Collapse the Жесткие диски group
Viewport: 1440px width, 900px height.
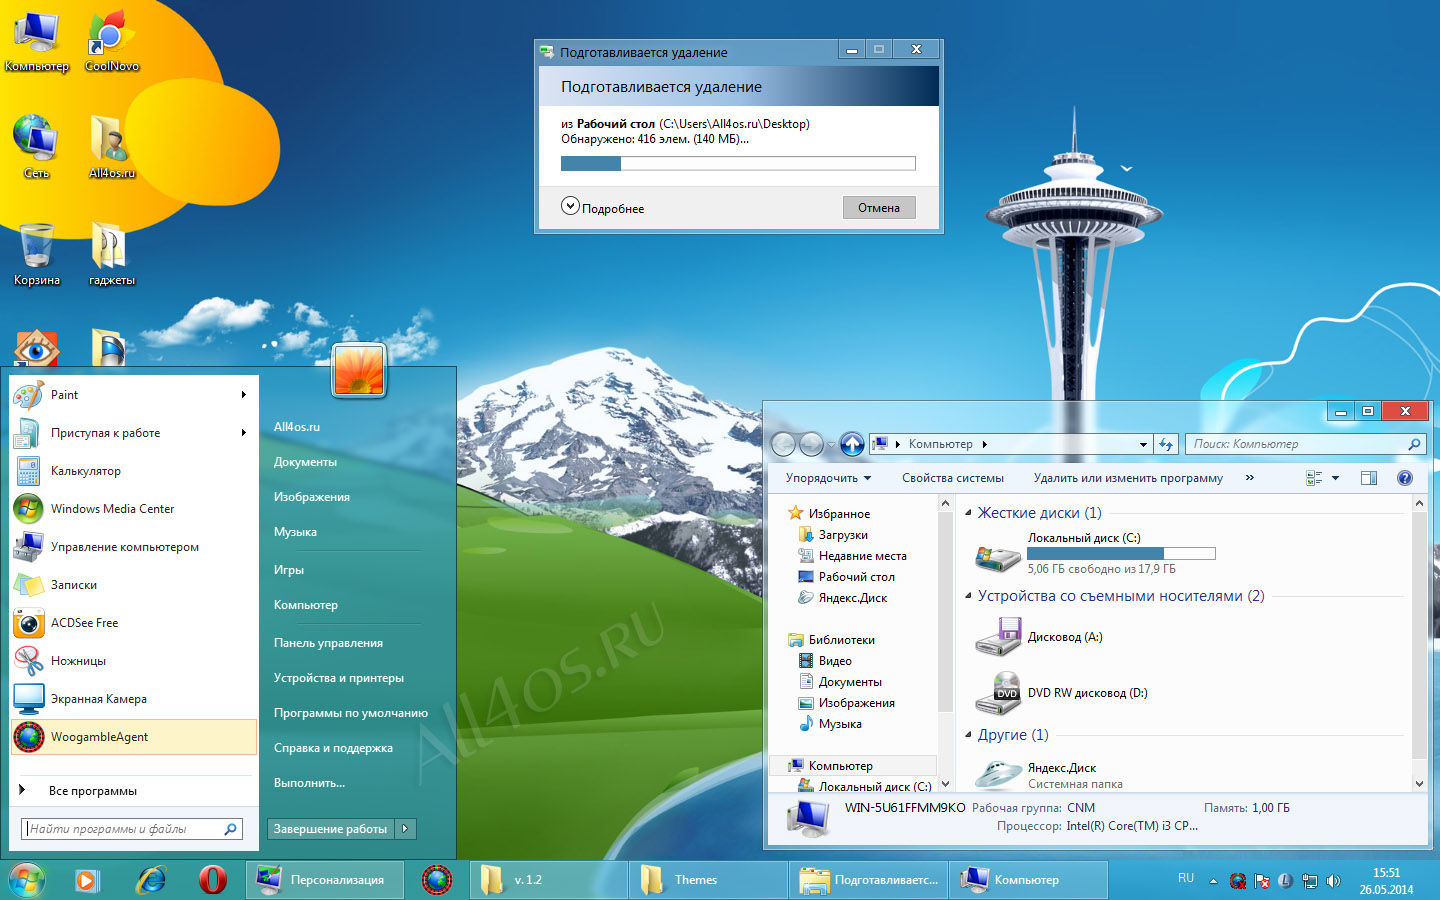tap(968, 513)
